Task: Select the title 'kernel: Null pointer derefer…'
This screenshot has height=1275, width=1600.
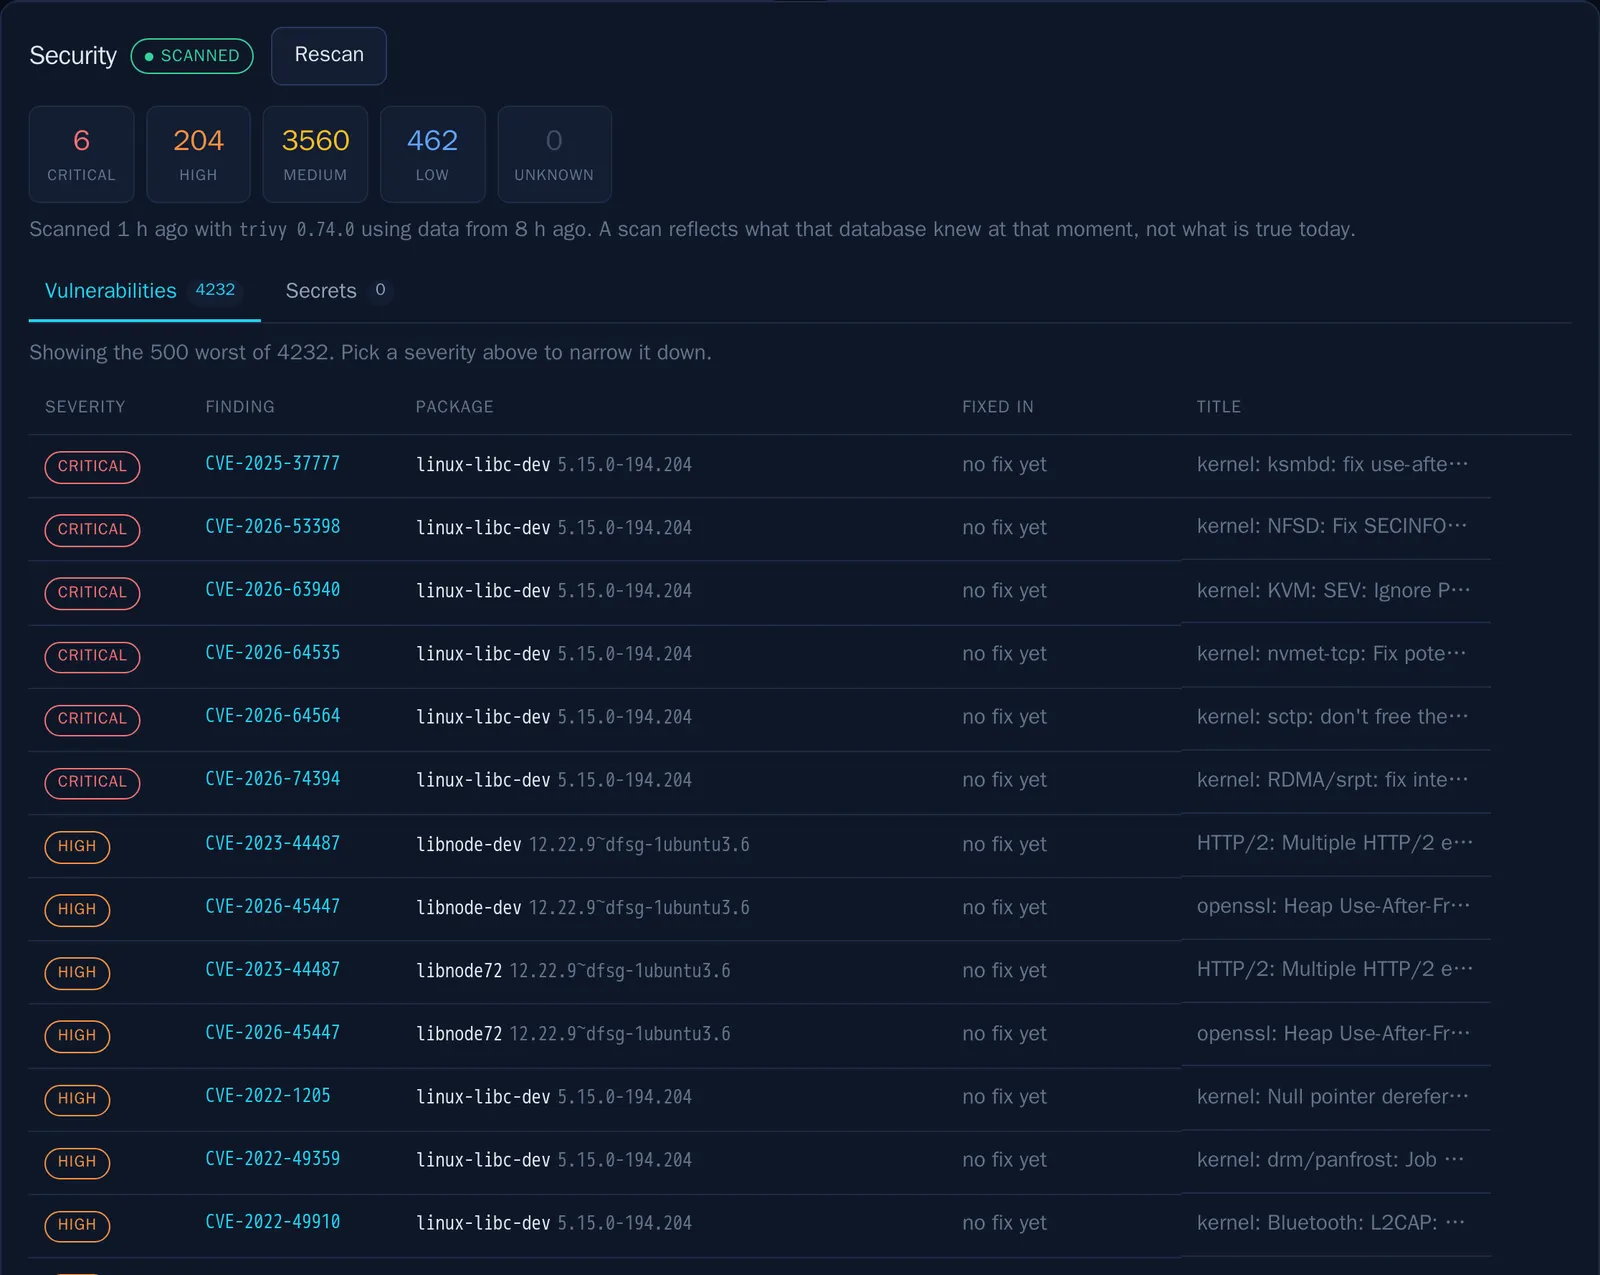Action: pos(1333,1096)
